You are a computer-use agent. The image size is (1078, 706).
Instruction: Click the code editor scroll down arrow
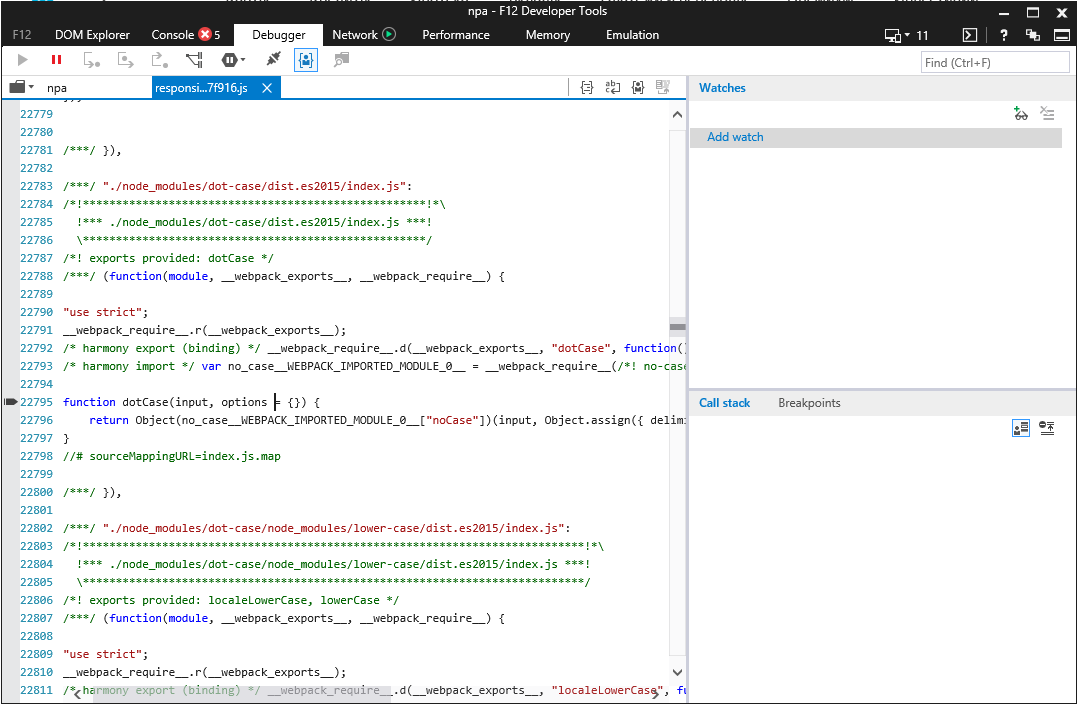coord(677,672)
